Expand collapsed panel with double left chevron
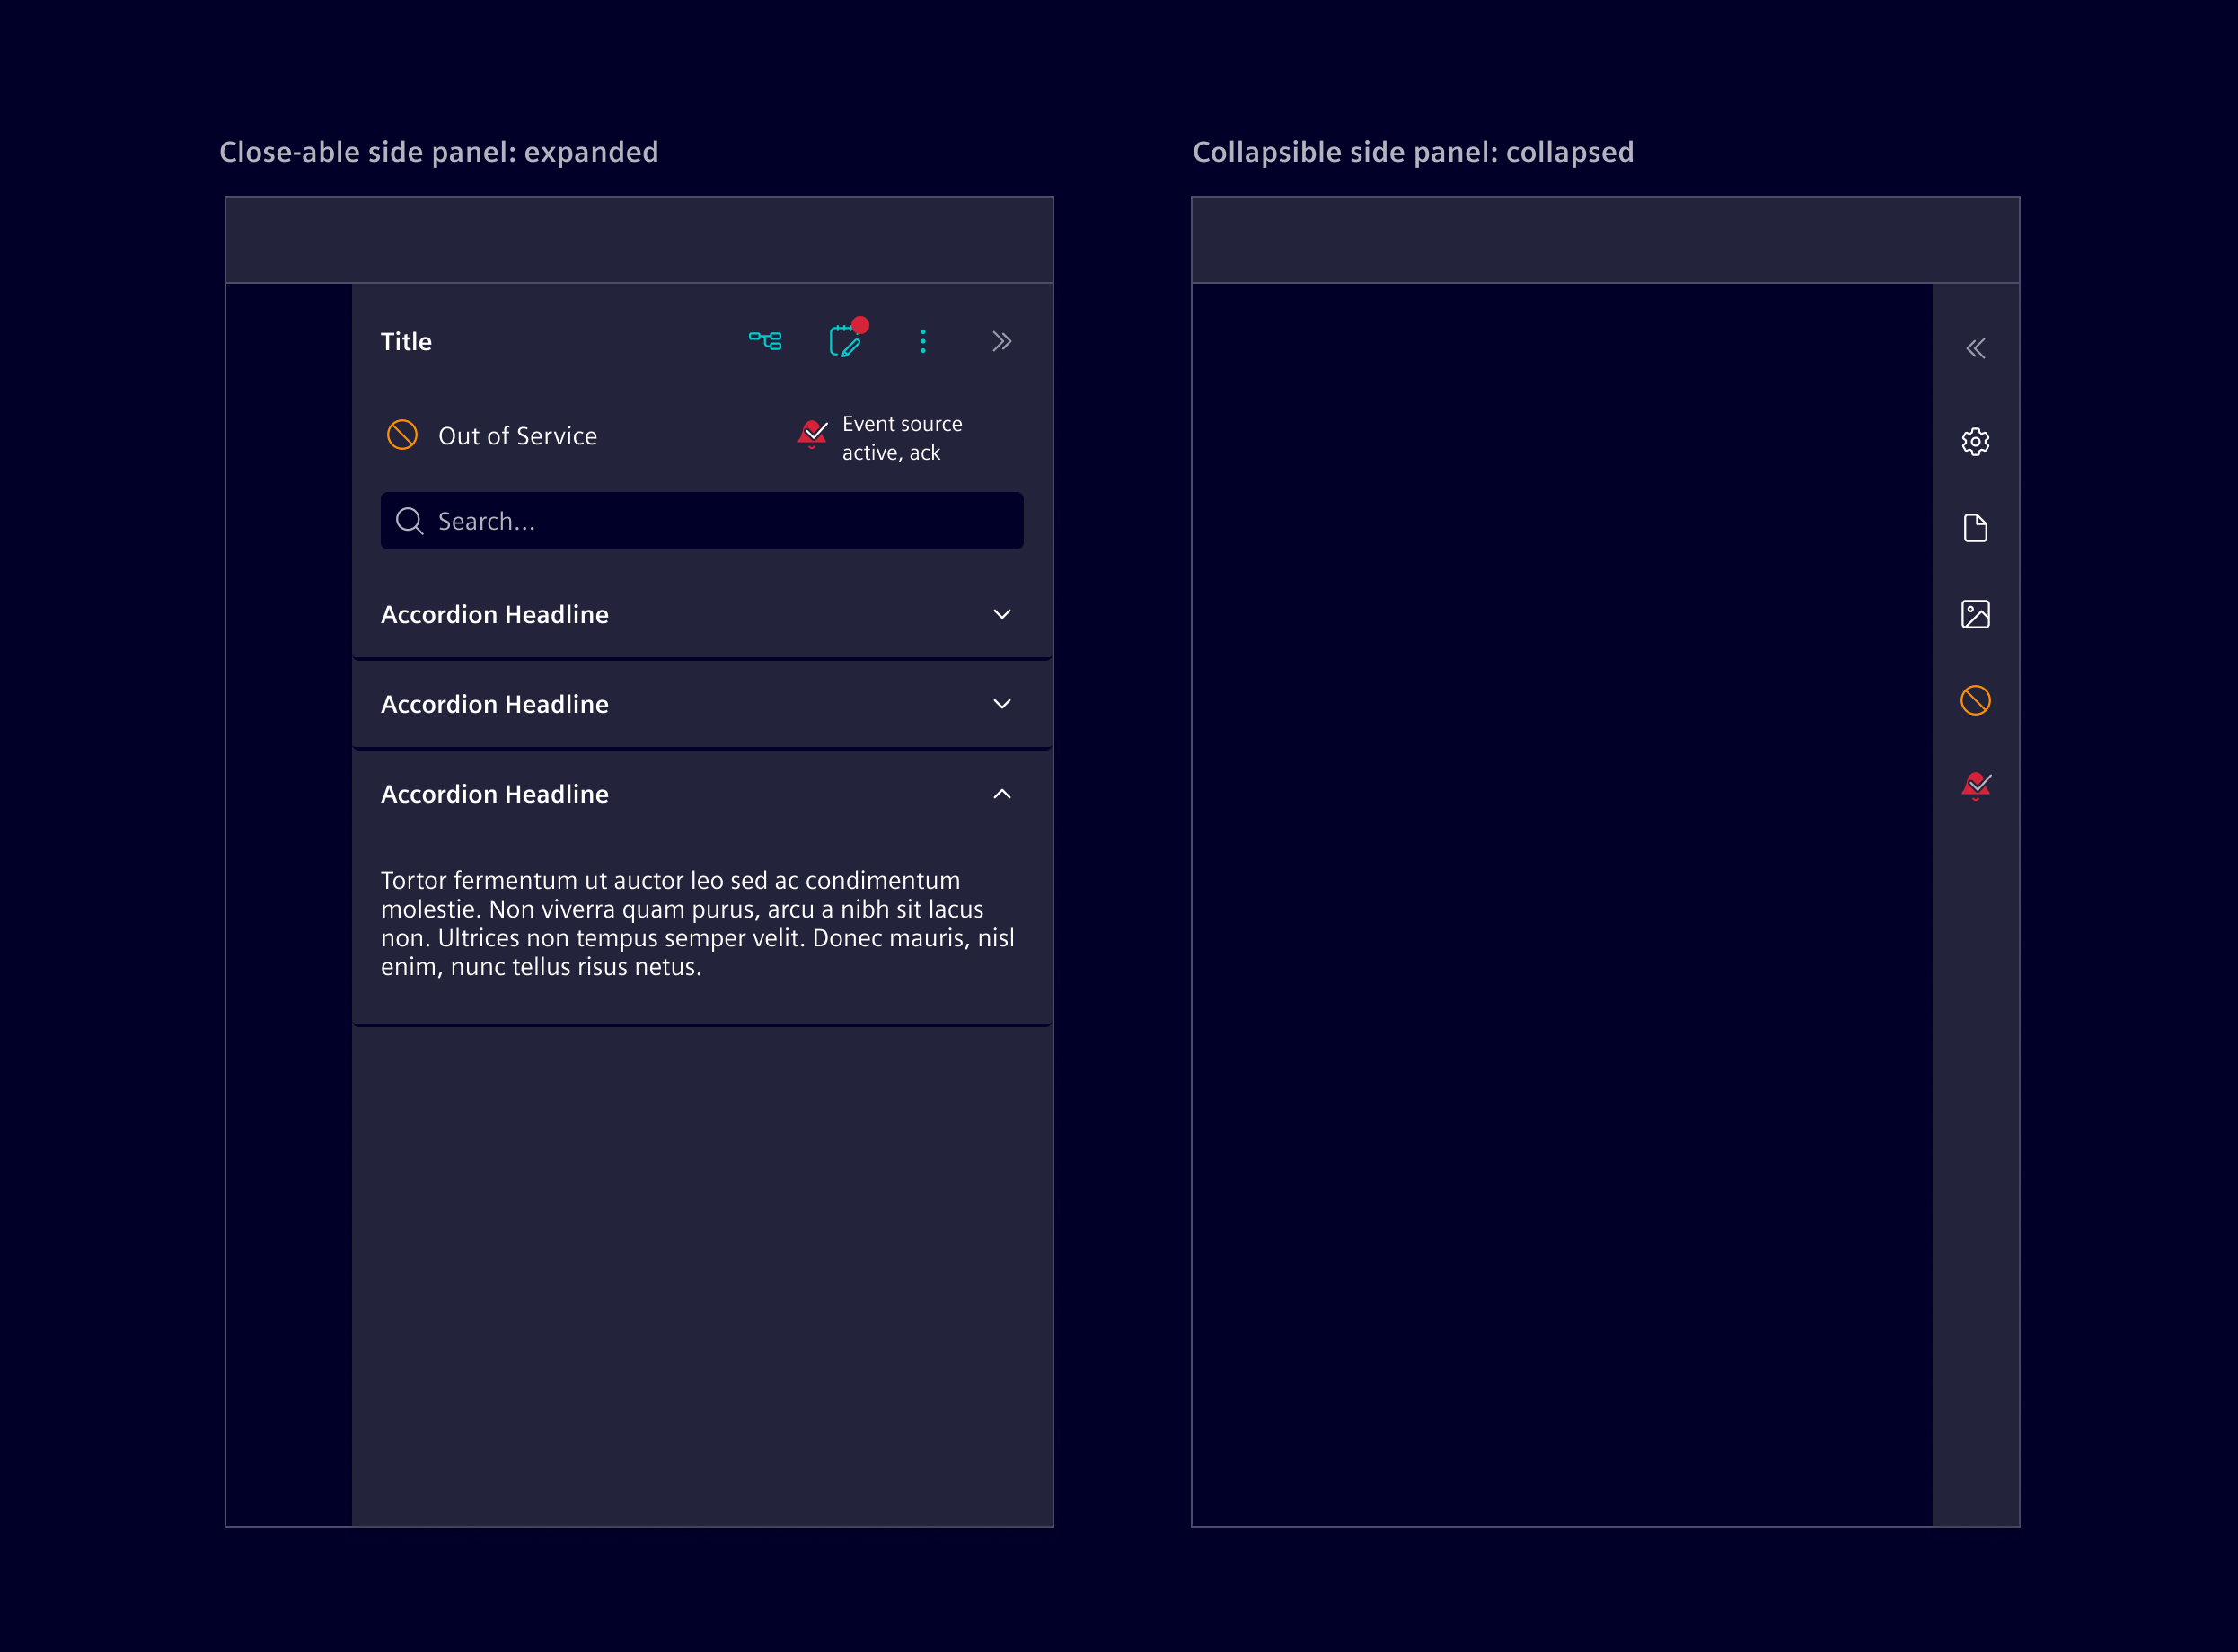The height and width of the screenshot is (1652, 2238). (1975, 348)
